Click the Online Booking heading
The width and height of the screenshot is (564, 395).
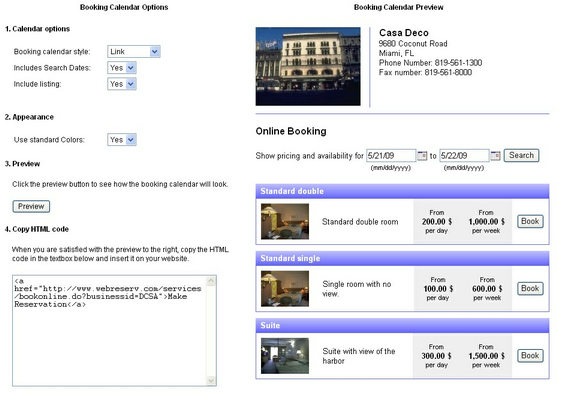coord(291,131)
